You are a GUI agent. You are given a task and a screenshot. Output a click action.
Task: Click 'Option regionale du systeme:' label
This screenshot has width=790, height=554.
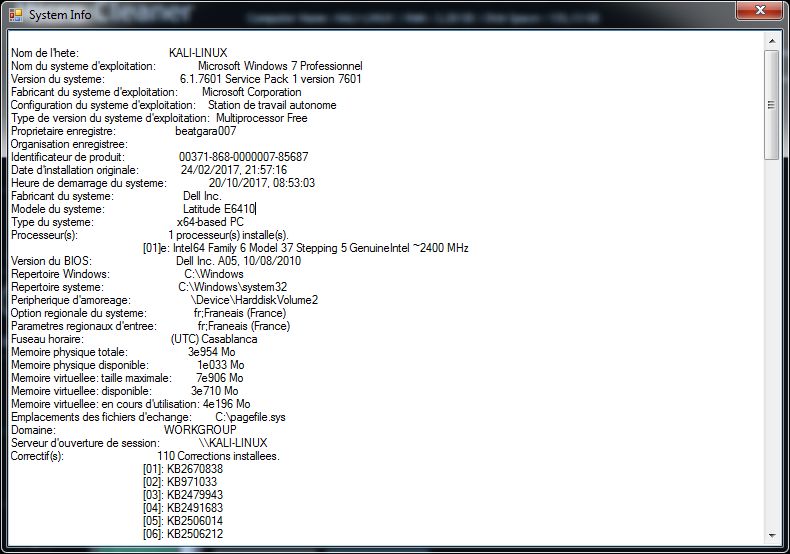point(79,313)
